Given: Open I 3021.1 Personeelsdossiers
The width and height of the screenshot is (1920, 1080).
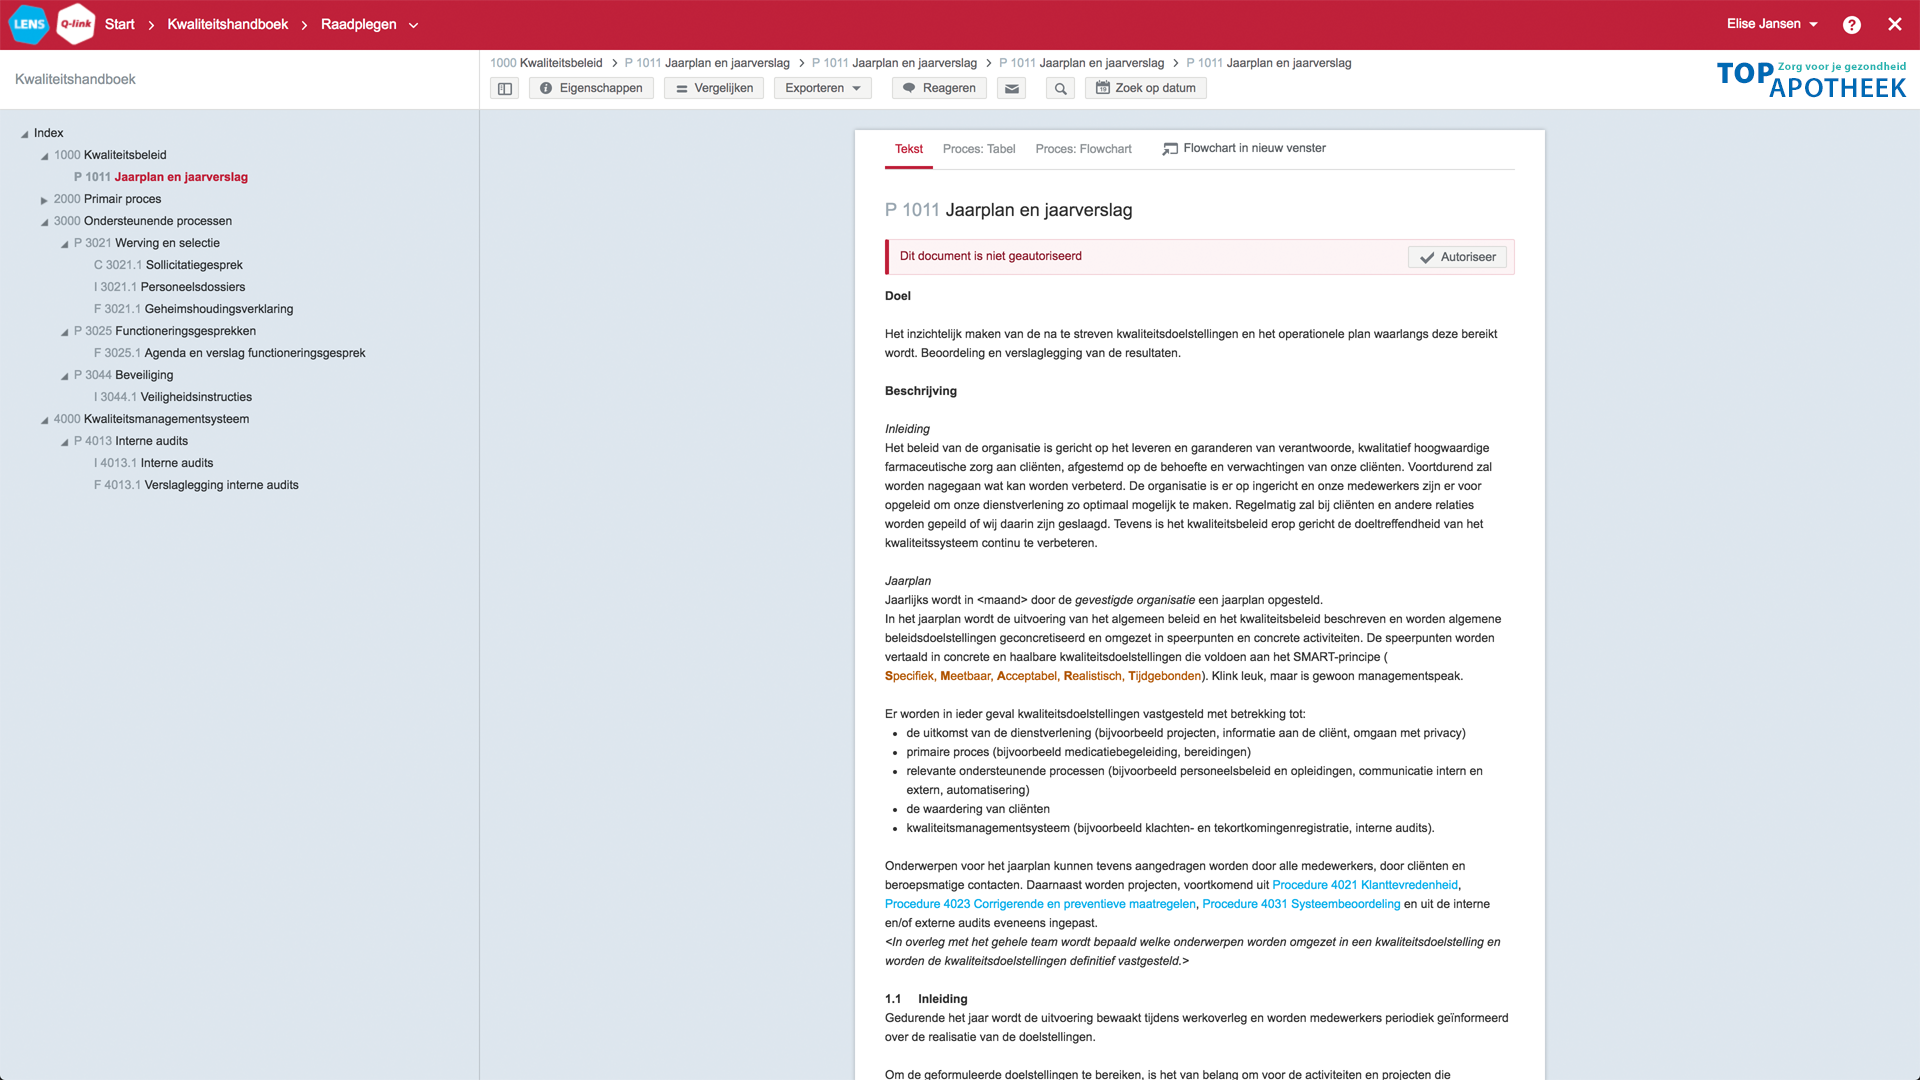Looking at the screenshot, I should pyautogui.click(x=169, y=287).
